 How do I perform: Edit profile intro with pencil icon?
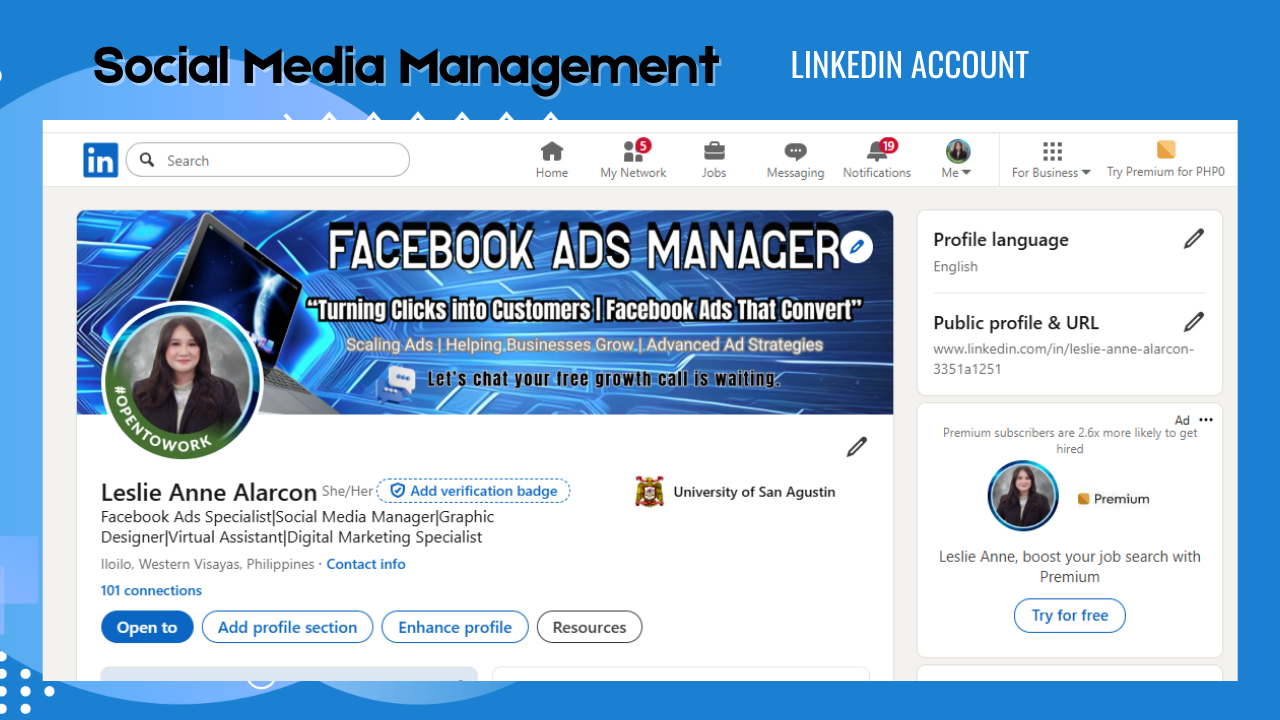point(857,447)
